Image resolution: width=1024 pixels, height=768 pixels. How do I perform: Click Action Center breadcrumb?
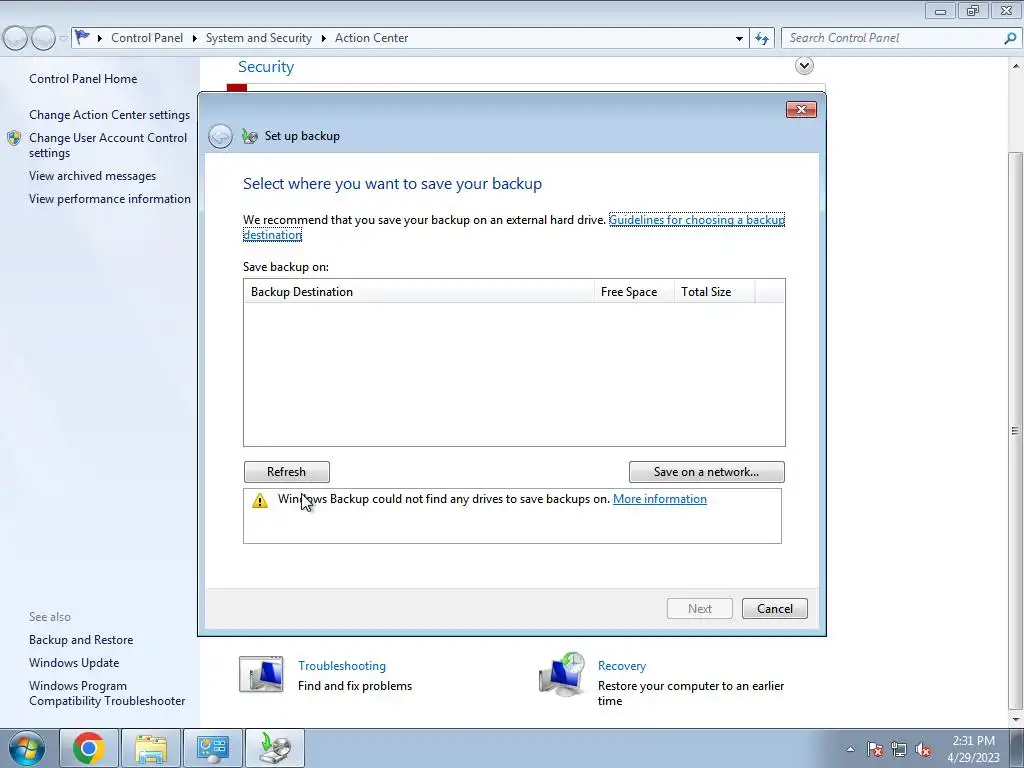tap(372, 38)
